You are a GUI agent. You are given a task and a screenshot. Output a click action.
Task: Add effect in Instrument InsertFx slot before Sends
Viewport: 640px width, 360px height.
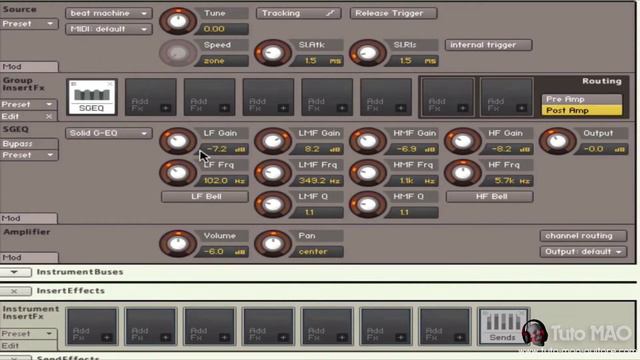444,326
